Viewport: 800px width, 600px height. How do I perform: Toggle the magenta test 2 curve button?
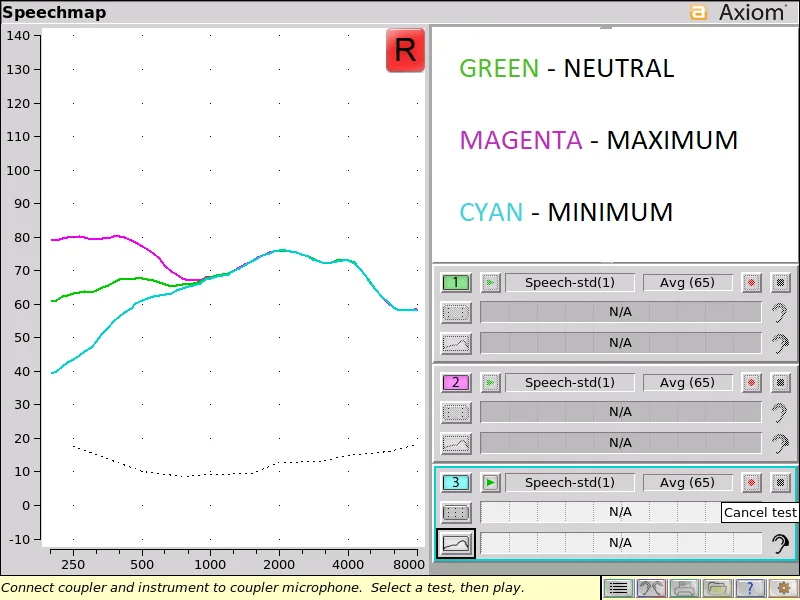(x=456, y=383)
